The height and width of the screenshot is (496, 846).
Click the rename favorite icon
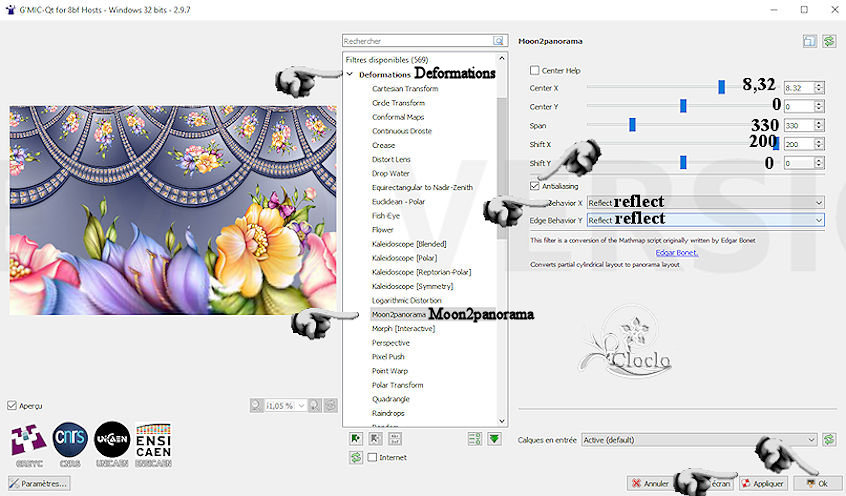click(x=395, y=438)
